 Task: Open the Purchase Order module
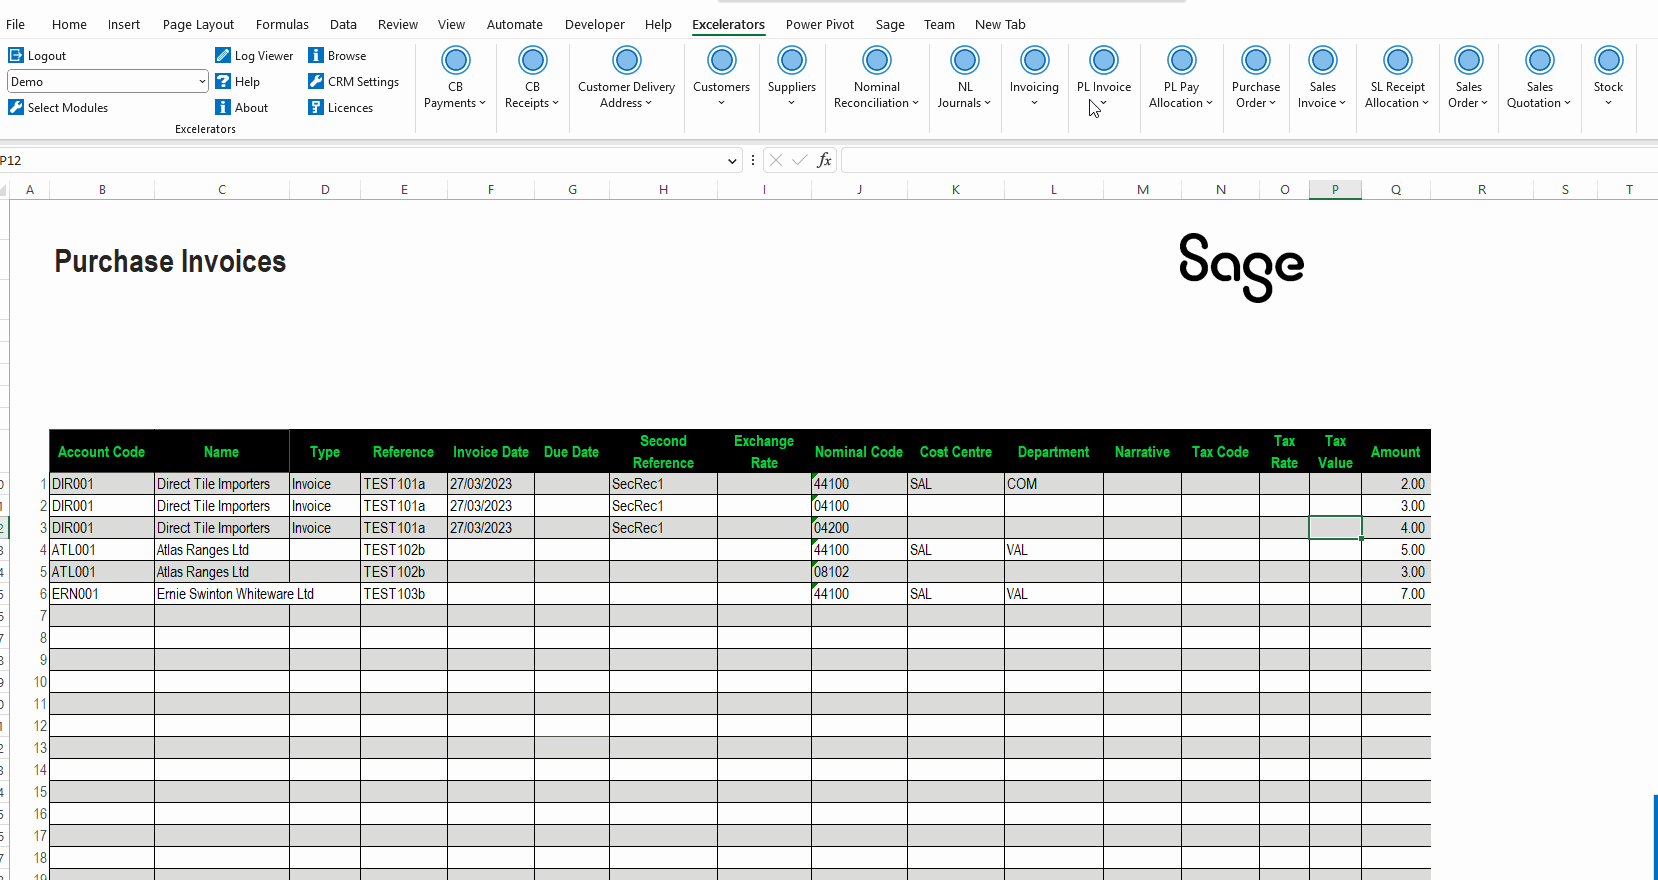(1256, 78)
